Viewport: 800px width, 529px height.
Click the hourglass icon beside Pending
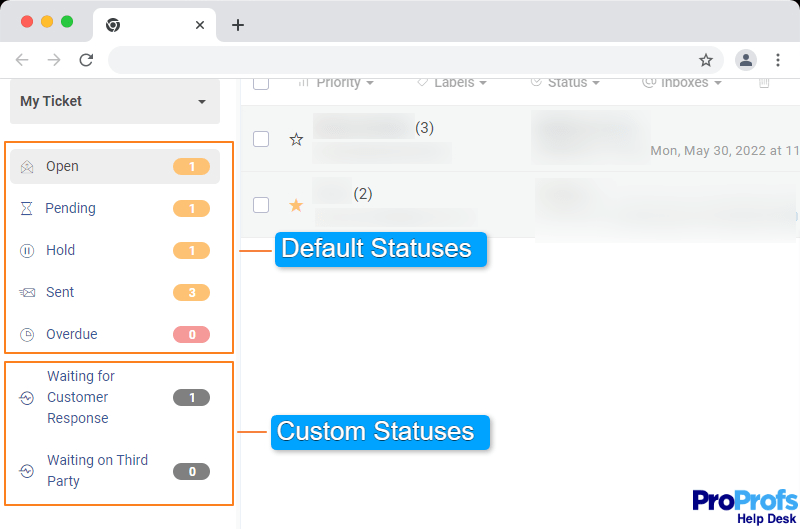pyautogui.click(x=27, y=209)
